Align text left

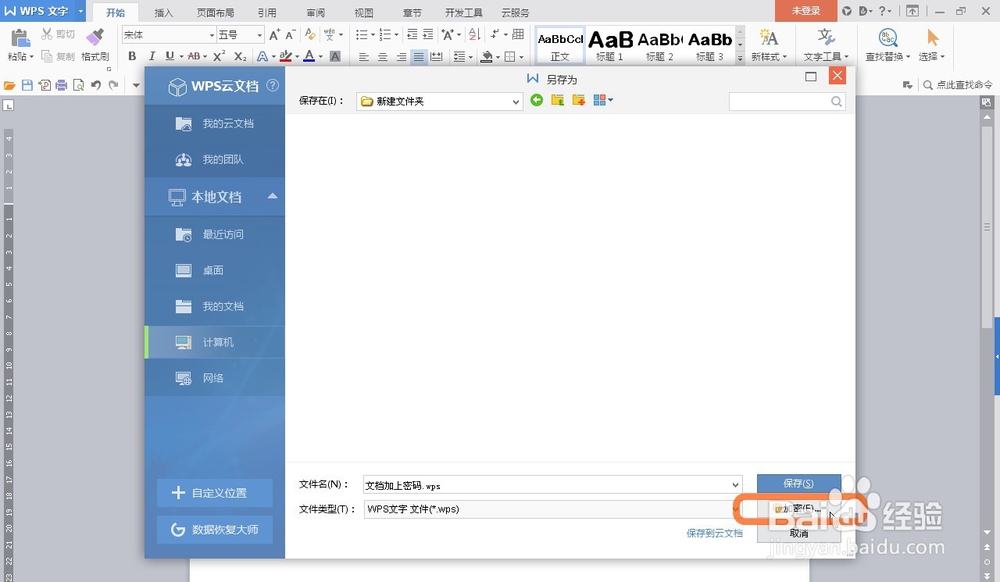[364, 57]
